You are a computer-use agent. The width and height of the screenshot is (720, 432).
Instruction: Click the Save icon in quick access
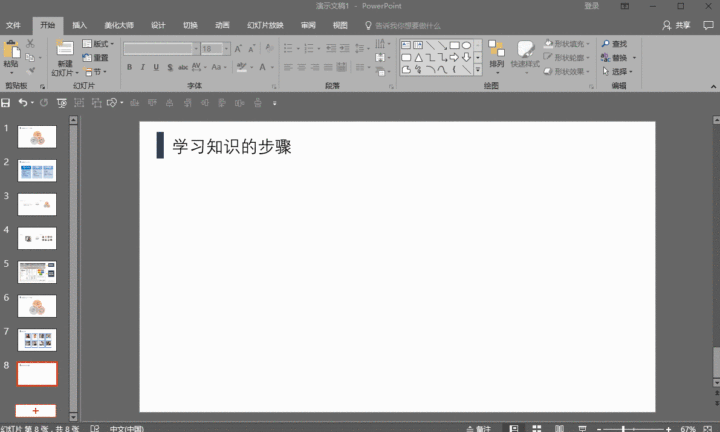6,103
